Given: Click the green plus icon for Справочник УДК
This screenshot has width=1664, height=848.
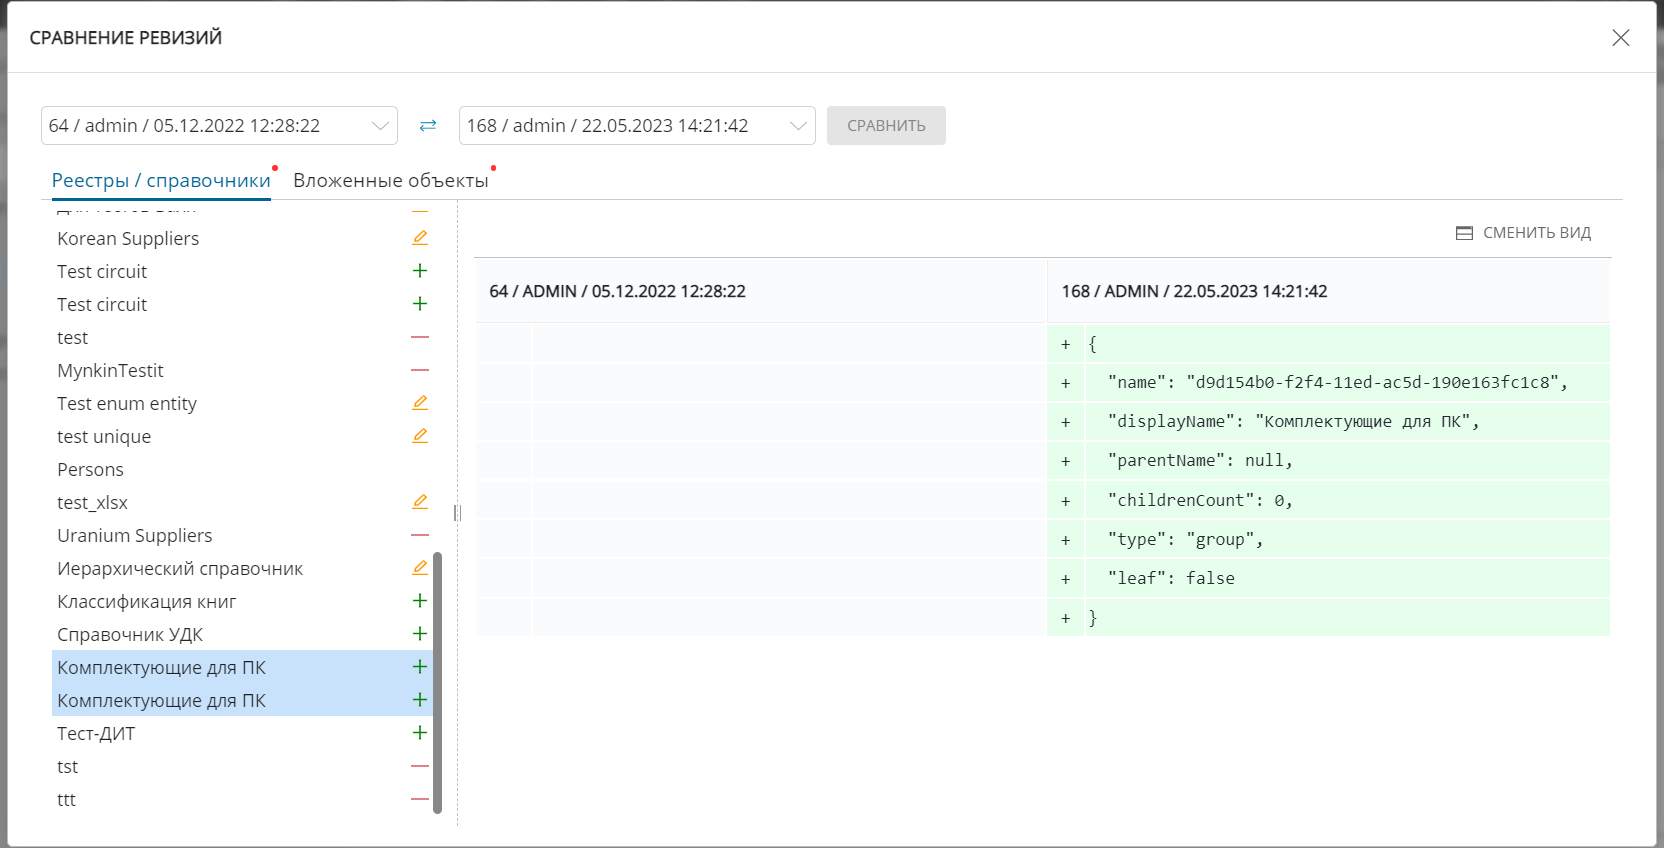Looking at the screenshot, I should tap(420, 634).
